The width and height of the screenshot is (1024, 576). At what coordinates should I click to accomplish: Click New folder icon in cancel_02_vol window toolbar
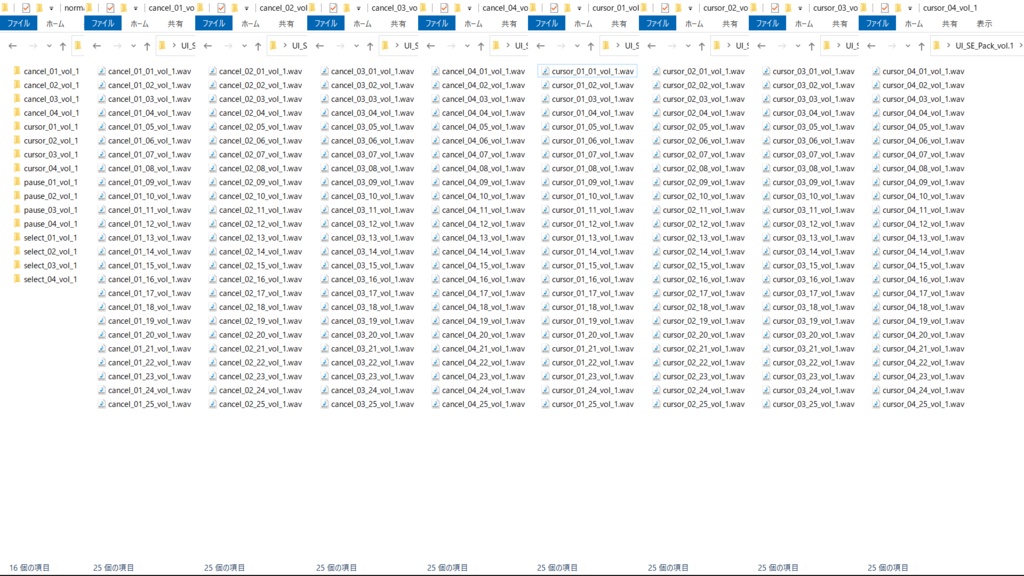pos(234,8)
